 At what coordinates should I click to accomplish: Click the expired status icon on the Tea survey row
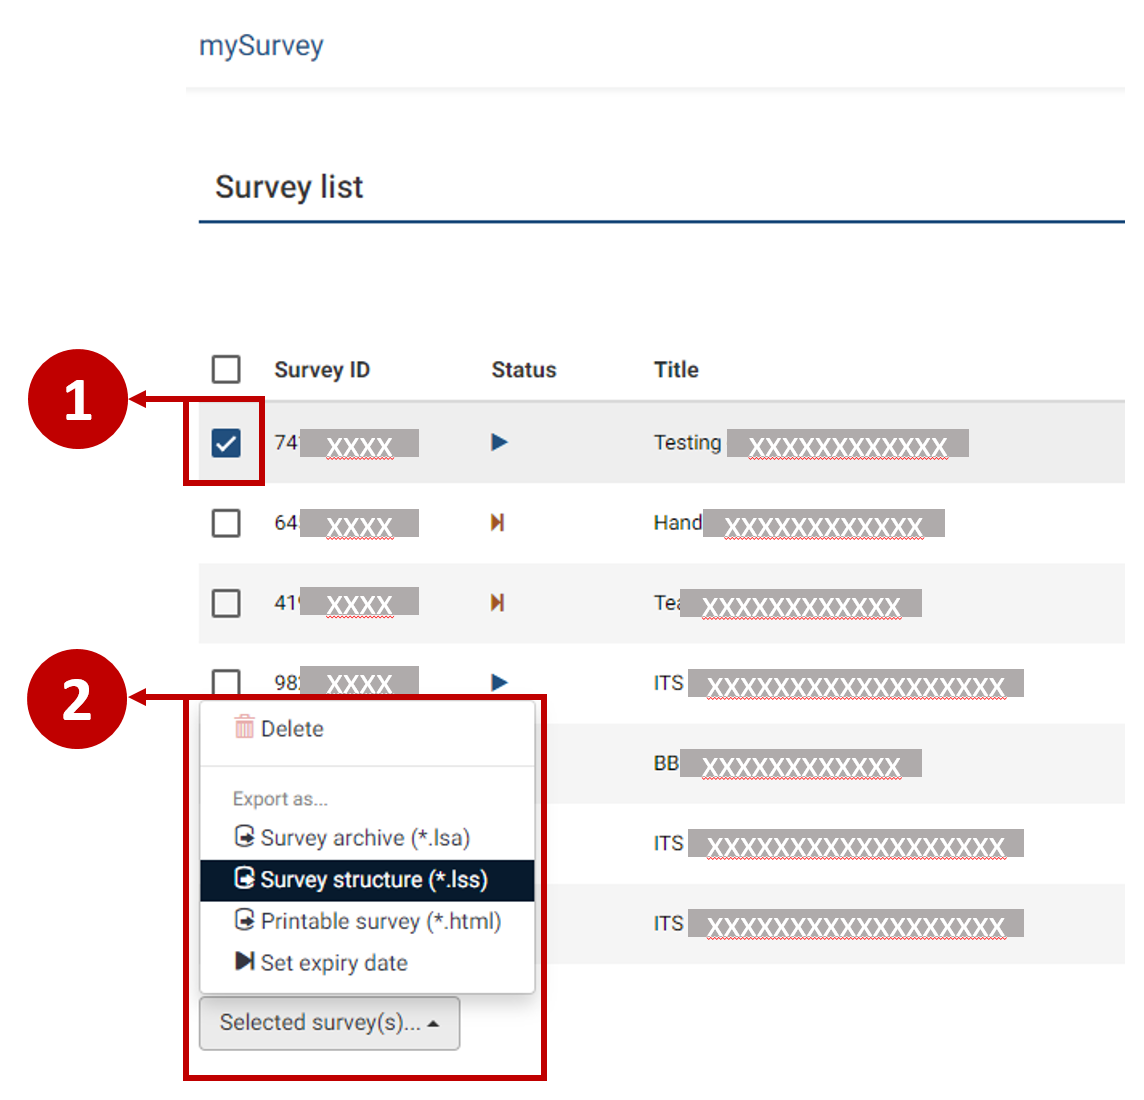[499, 602]
